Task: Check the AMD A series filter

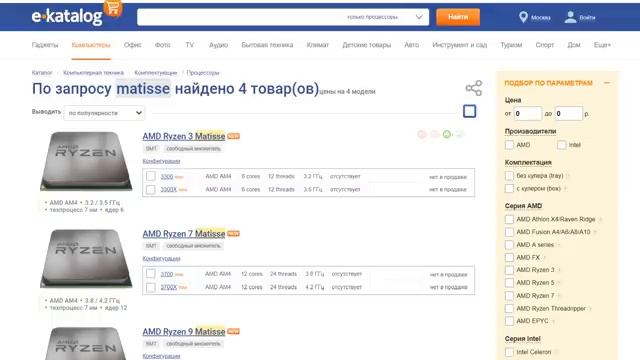Action: [509, 244]
